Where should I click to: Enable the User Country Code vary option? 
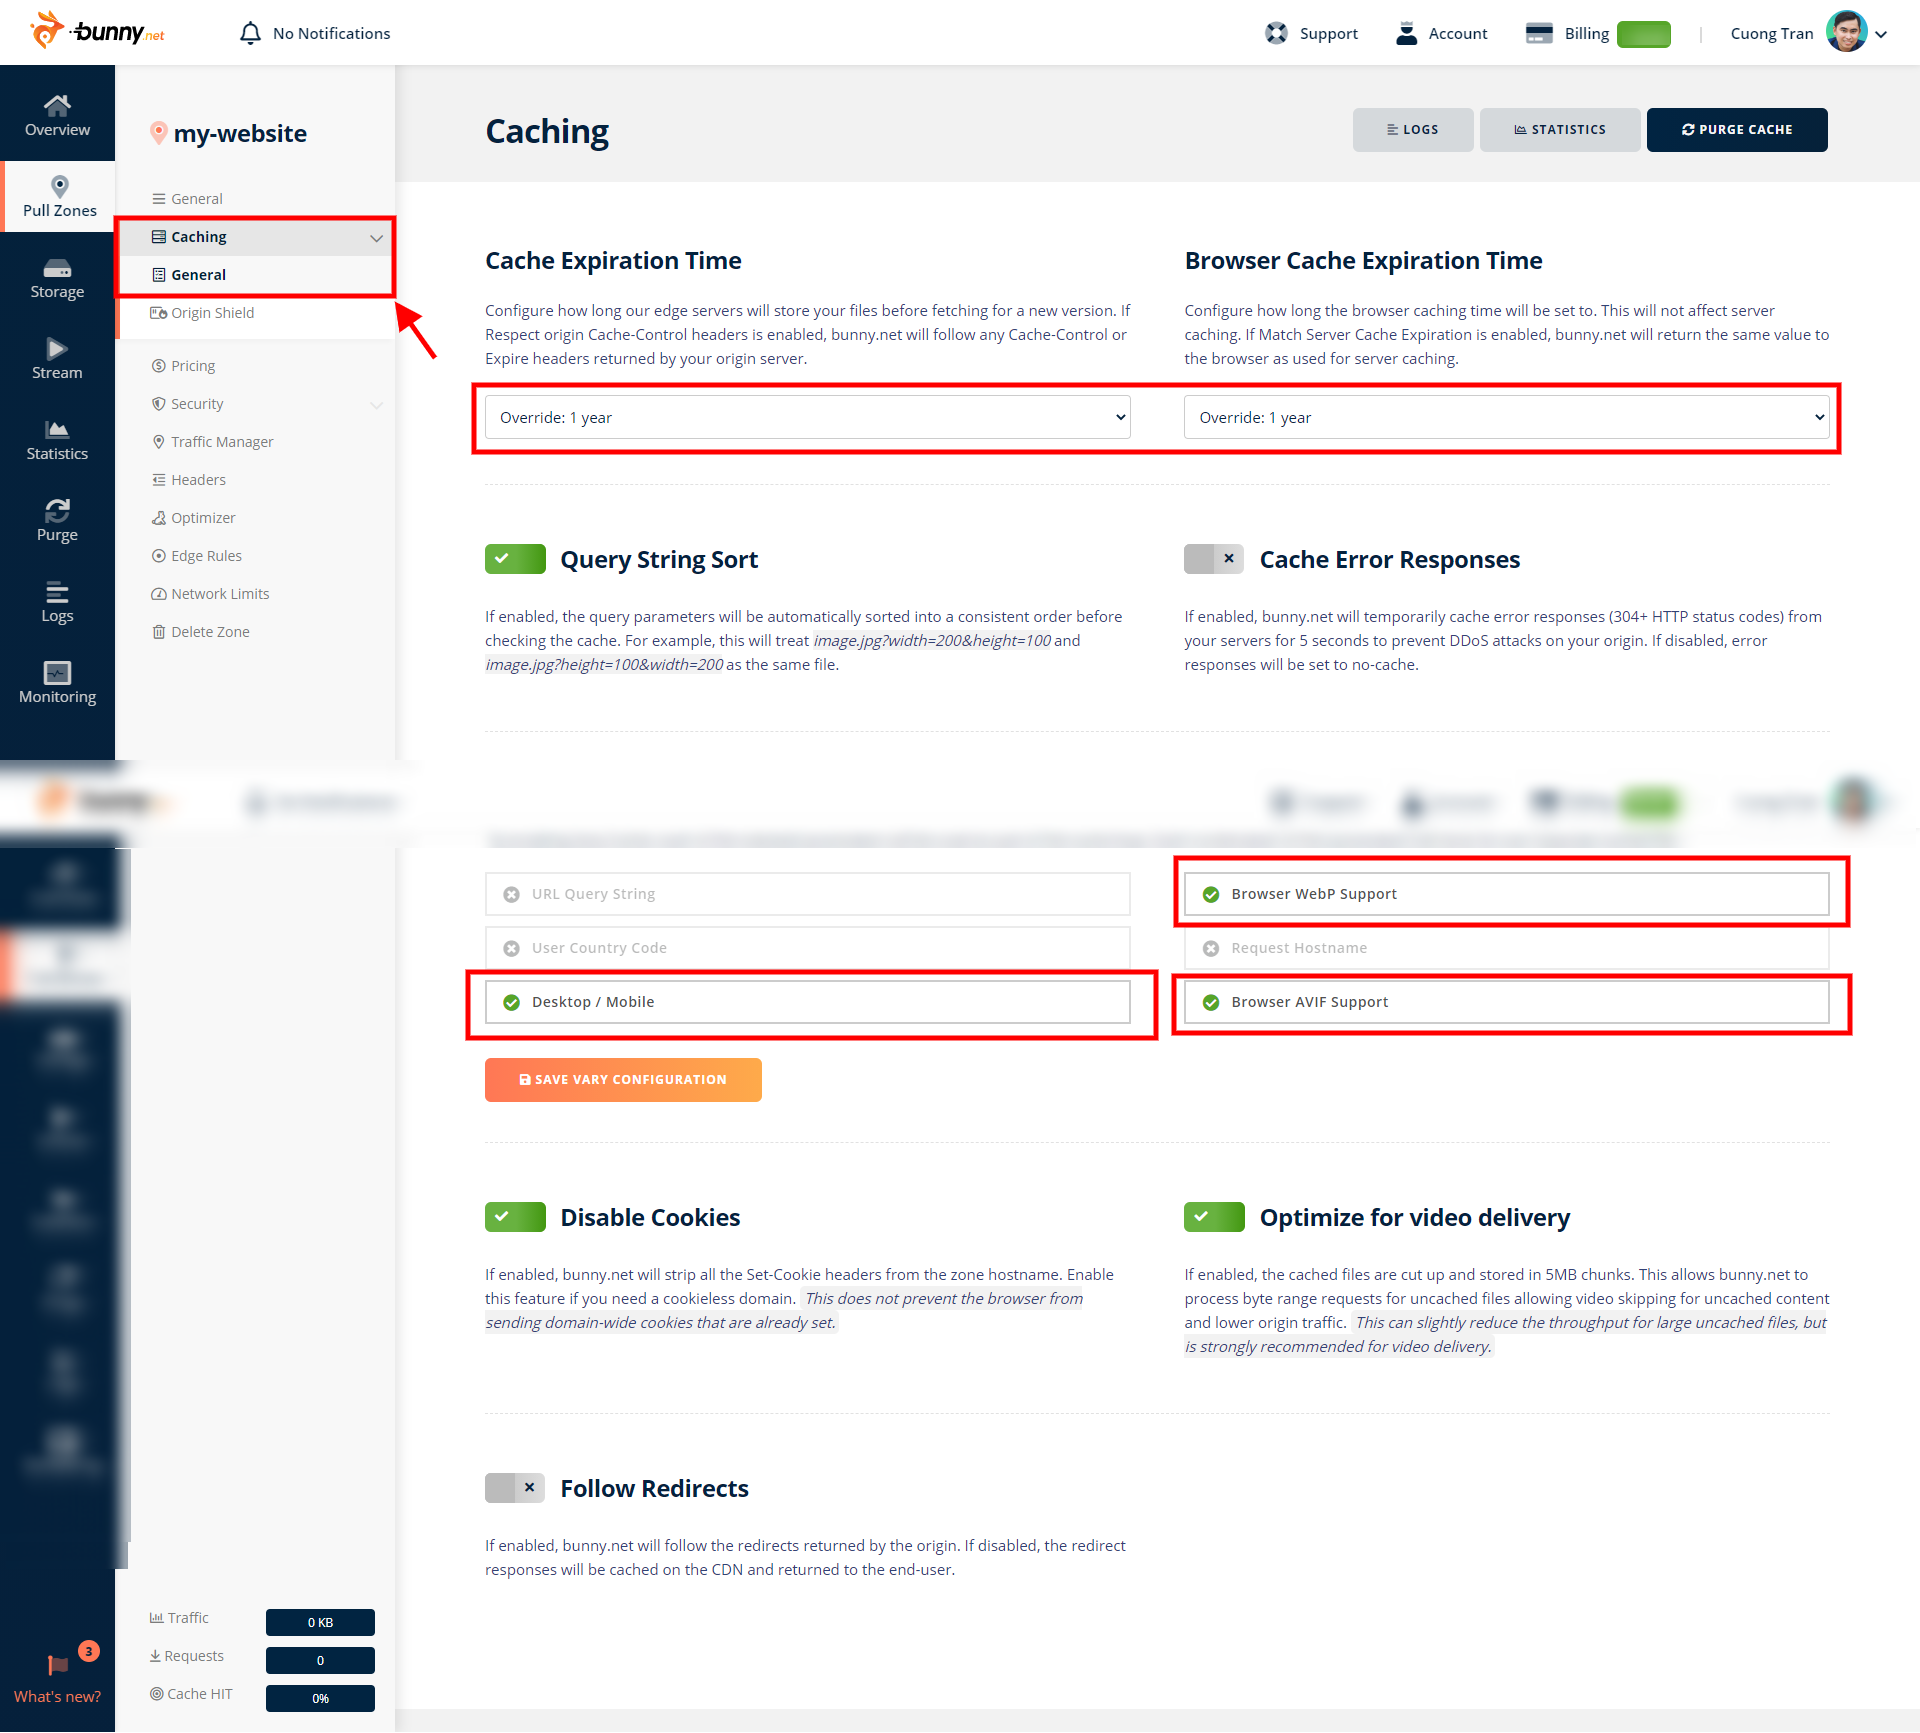808,948
